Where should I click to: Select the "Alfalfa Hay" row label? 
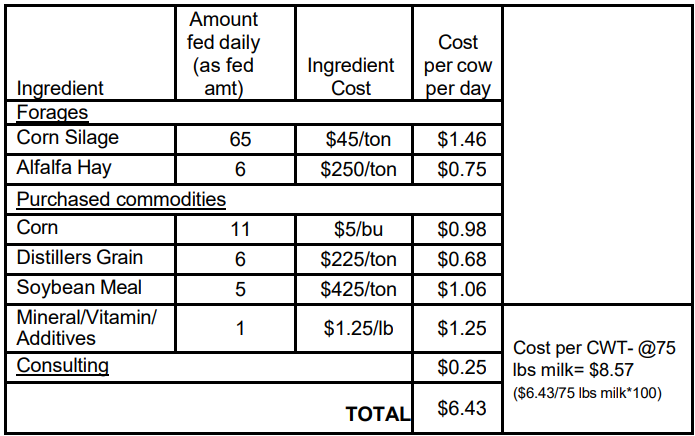click(63, 168)
